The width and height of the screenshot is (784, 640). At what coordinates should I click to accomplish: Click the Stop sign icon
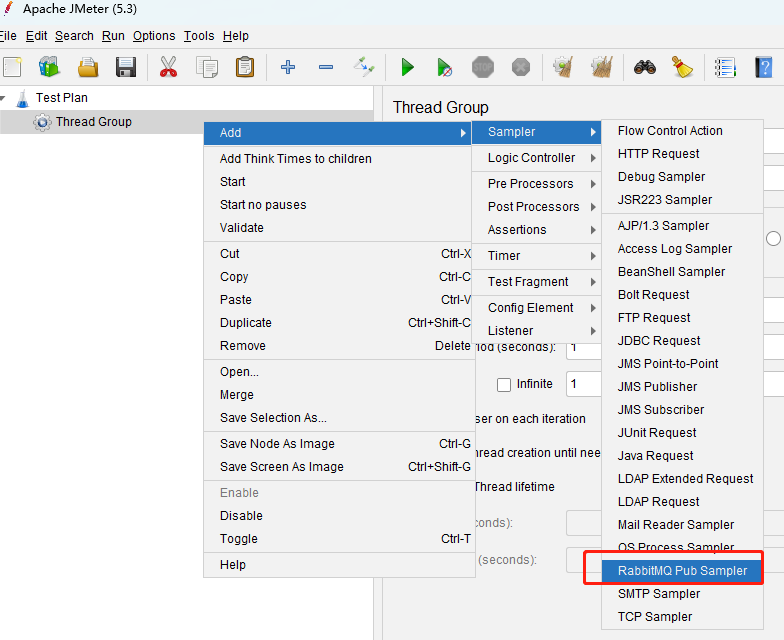coord(483,67)
